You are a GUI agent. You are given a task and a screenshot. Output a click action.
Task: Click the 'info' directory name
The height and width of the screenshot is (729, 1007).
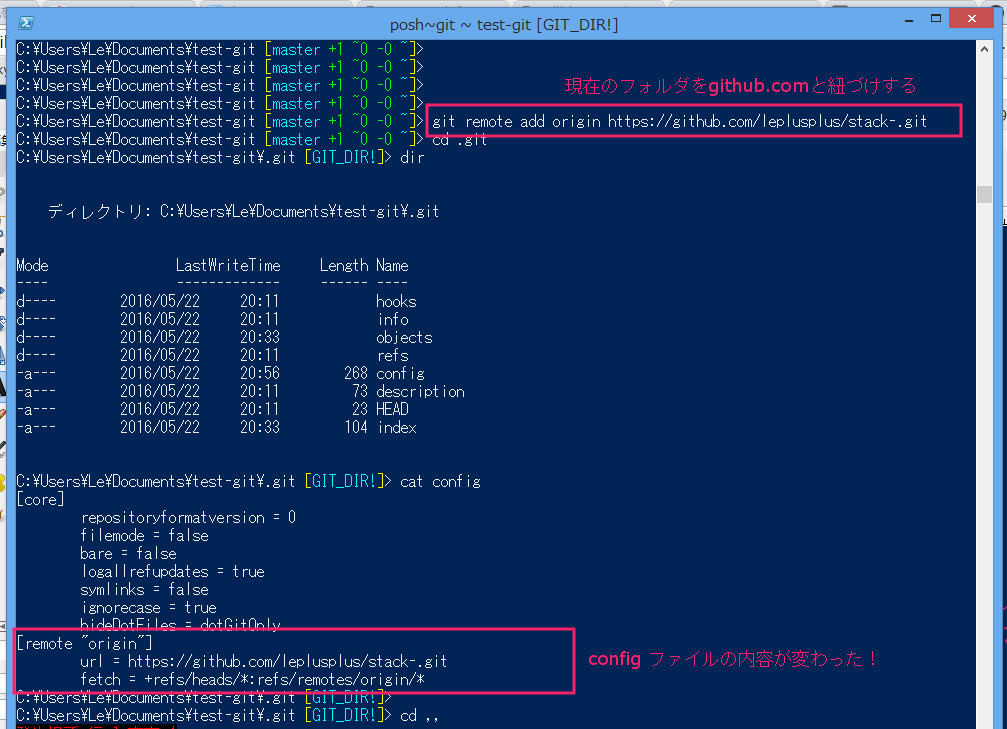tap(393, 319)
